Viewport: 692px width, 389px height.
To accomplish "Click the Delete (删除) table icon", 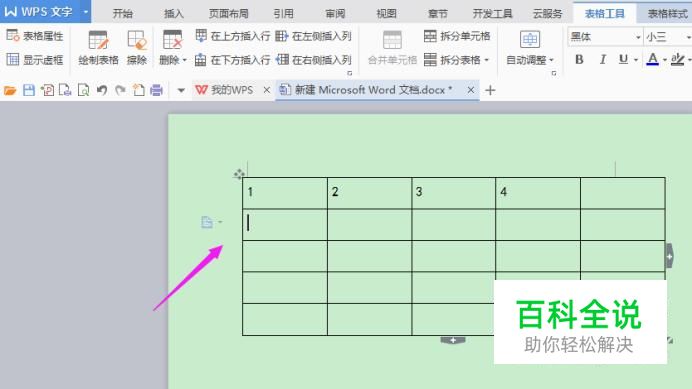I will tap(172, 40).
